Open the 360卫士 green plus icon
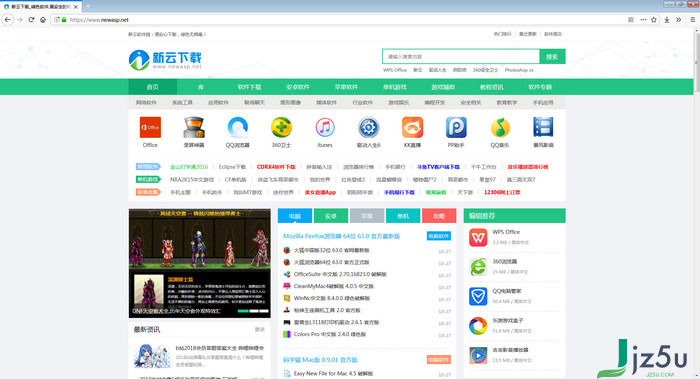The image size is (700, 379). point(281,127)
